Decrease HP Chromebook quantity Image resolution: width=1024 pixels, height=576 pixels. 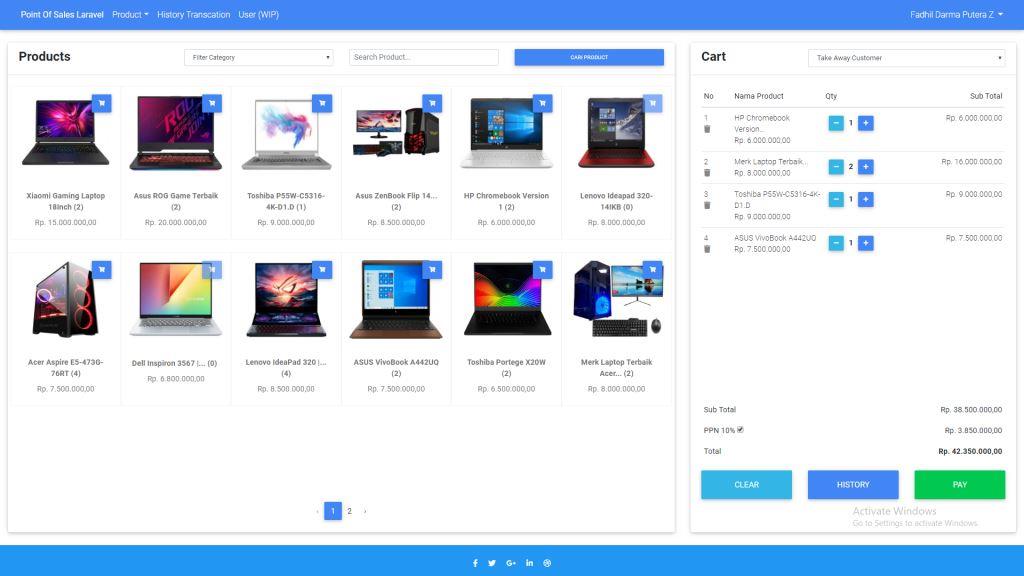[836, 123]
